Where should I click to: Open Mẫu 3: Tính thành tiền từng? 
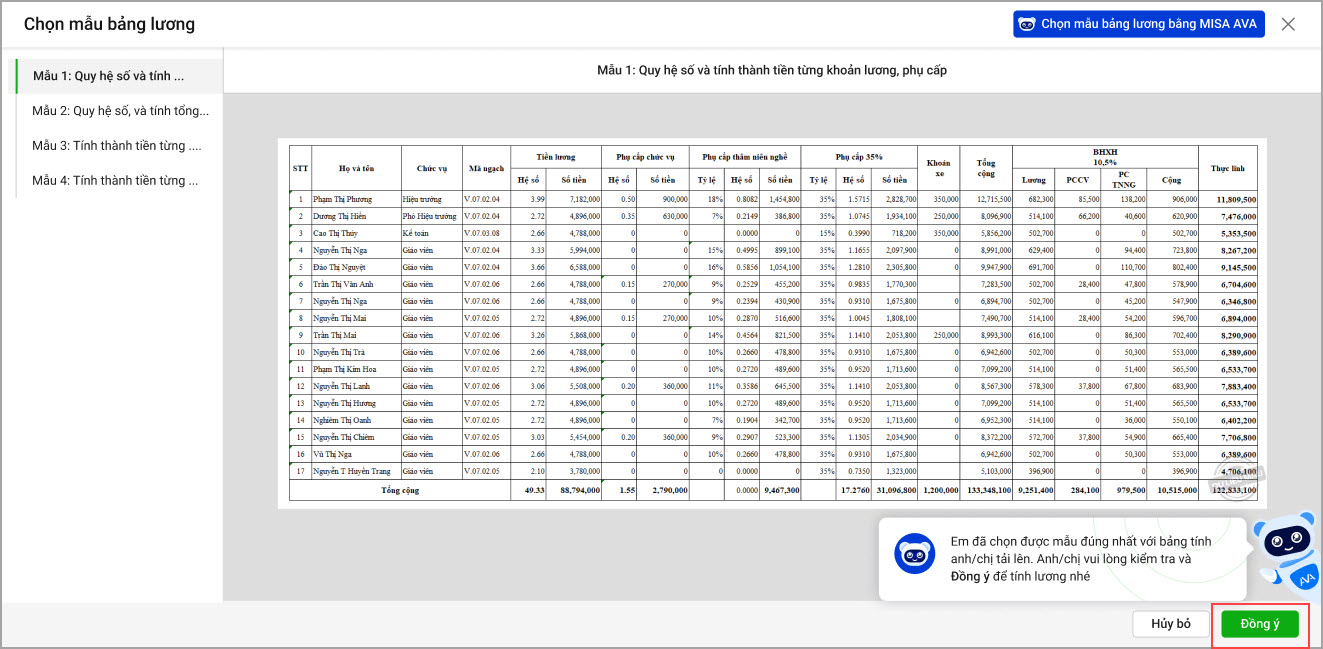tap(116, 146)
